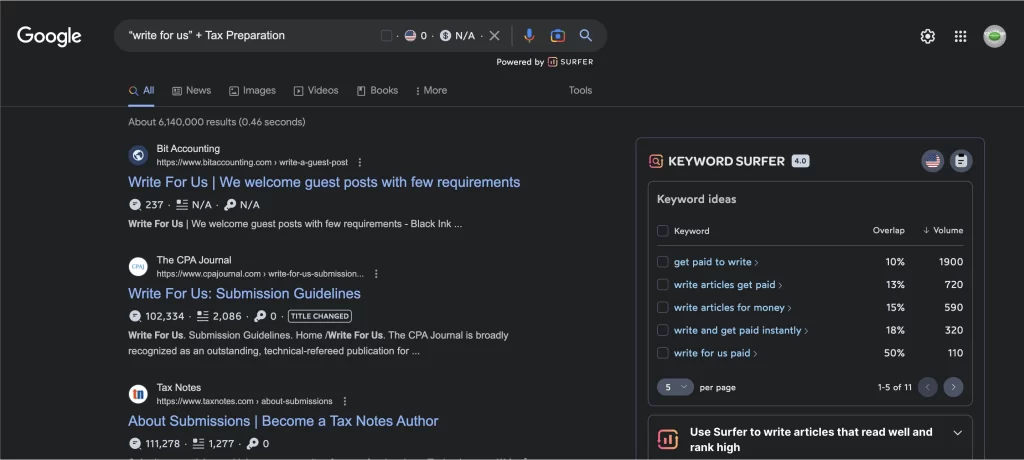Open options menu for Bit Accounting result
The width and height of the screenshot is (1024, 460).
click(x=360, y=162)
